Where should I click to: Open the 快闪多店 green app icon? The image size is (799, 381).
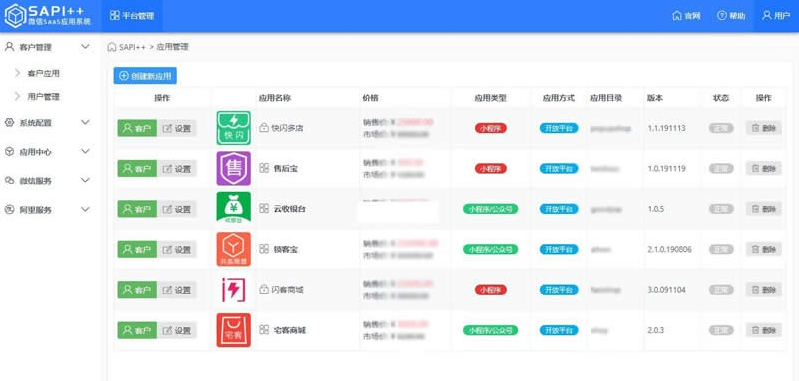pyautogui.click(x=233, y=128)
